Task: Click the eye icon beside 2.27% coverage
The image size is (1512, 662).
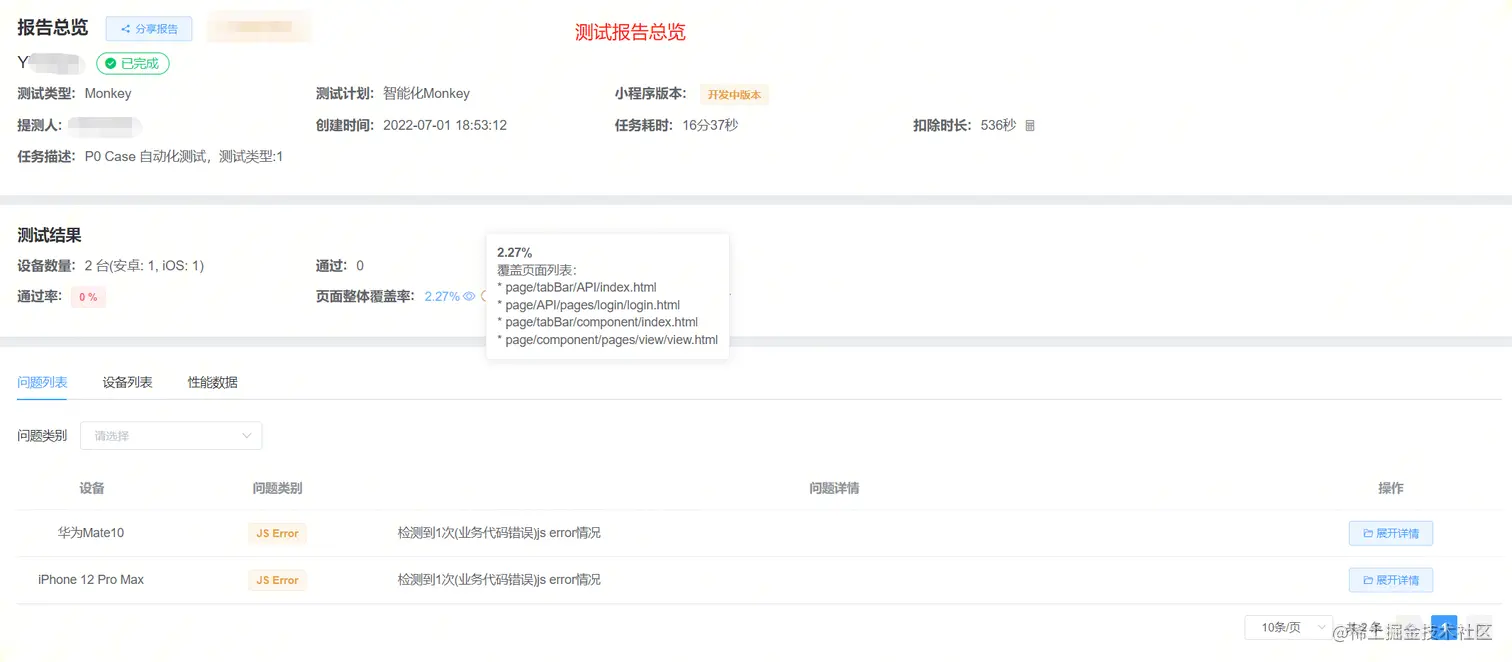Action: 469,297
